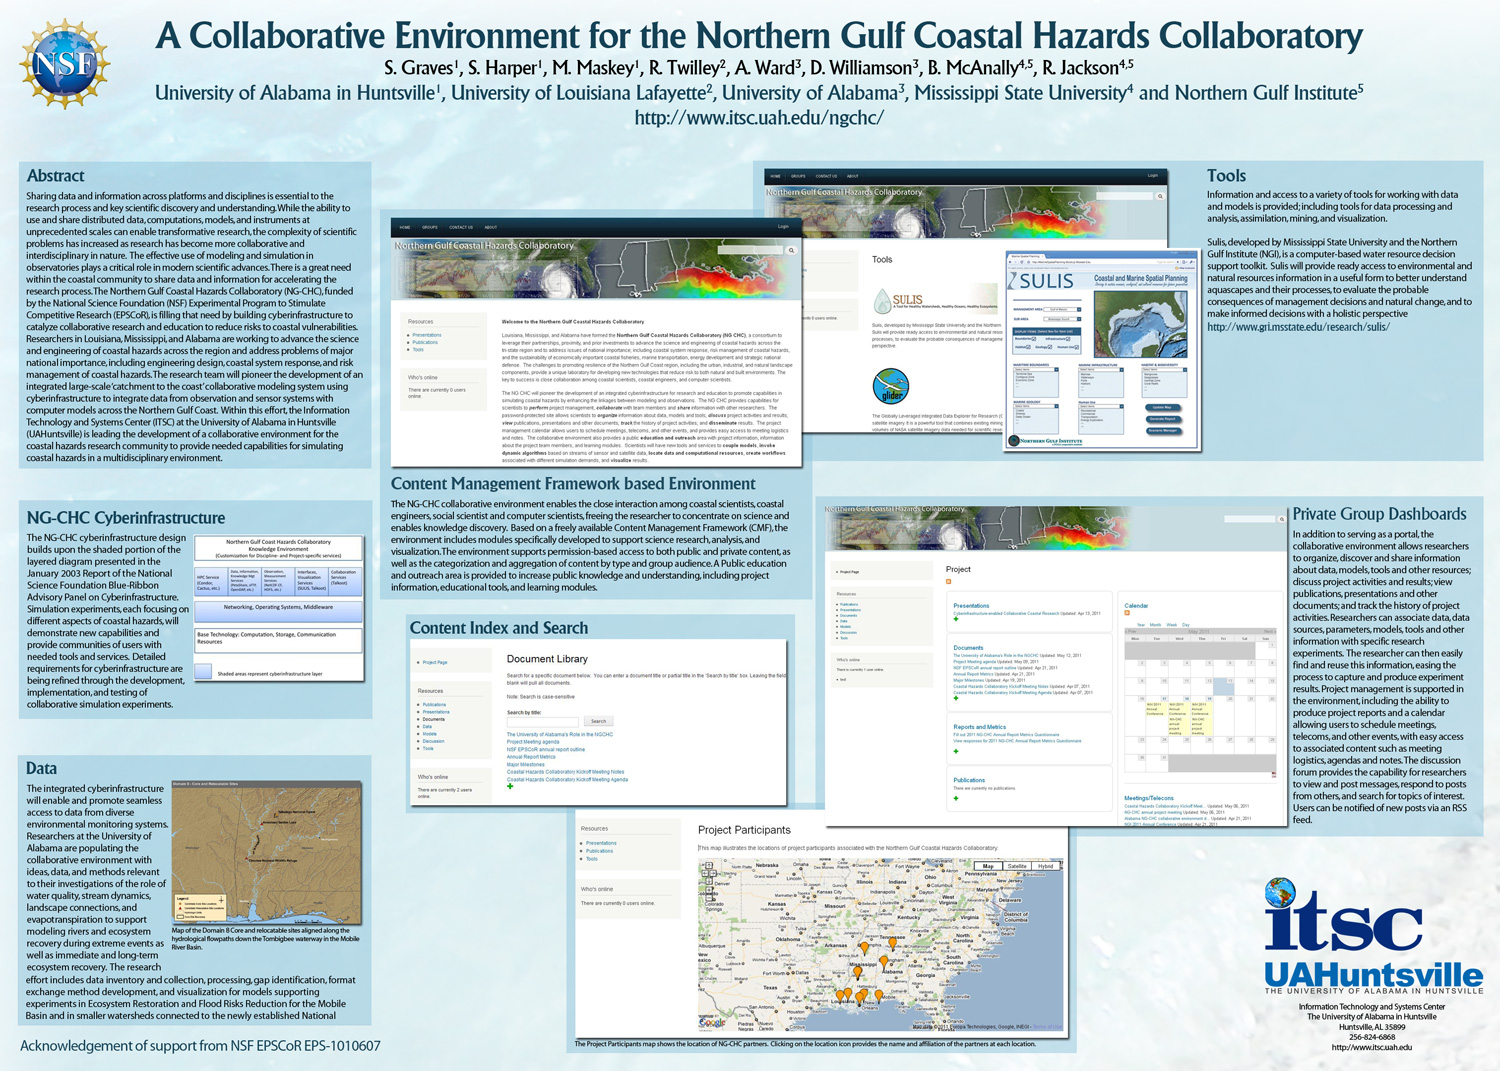Toggle Geology checkbox in SULIS panel

coord(1050,347)
